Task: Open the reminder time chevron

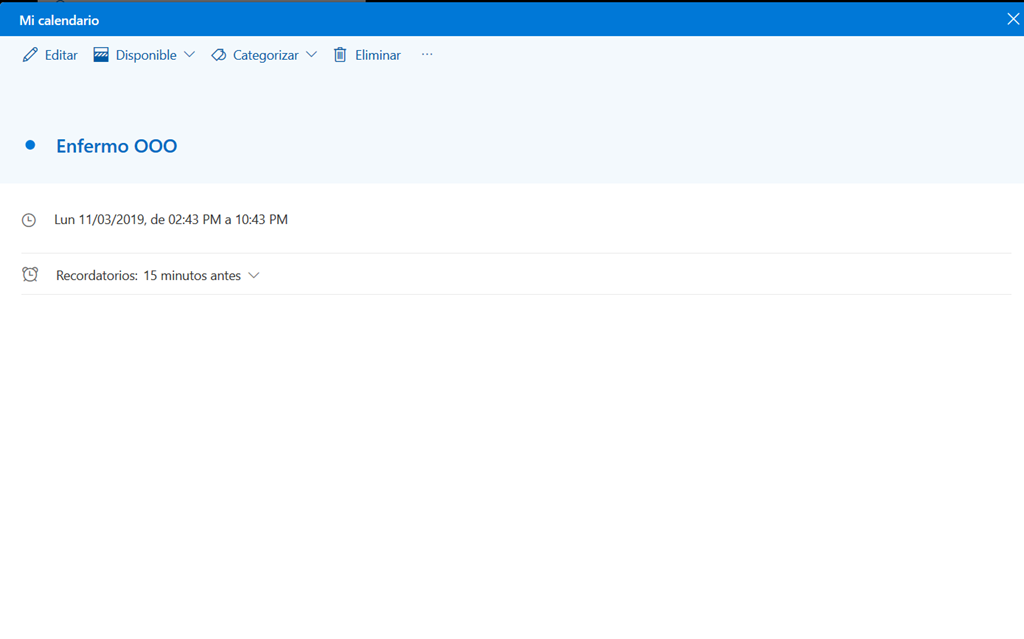Action: (254, 276)
